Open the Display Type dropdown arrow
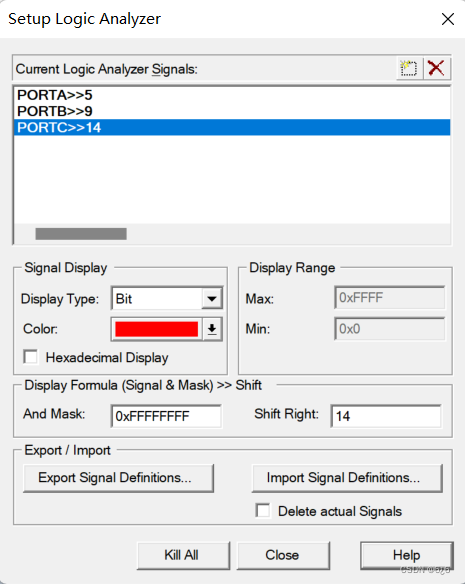 (212, 298)
